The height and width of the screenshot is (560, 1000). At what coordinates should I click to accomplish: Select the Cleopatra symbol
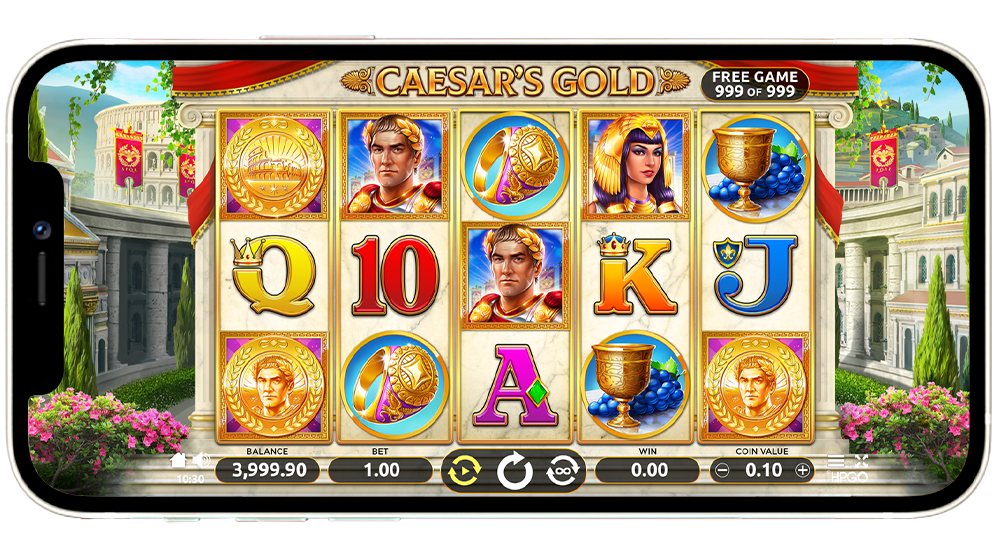point(635,166)
